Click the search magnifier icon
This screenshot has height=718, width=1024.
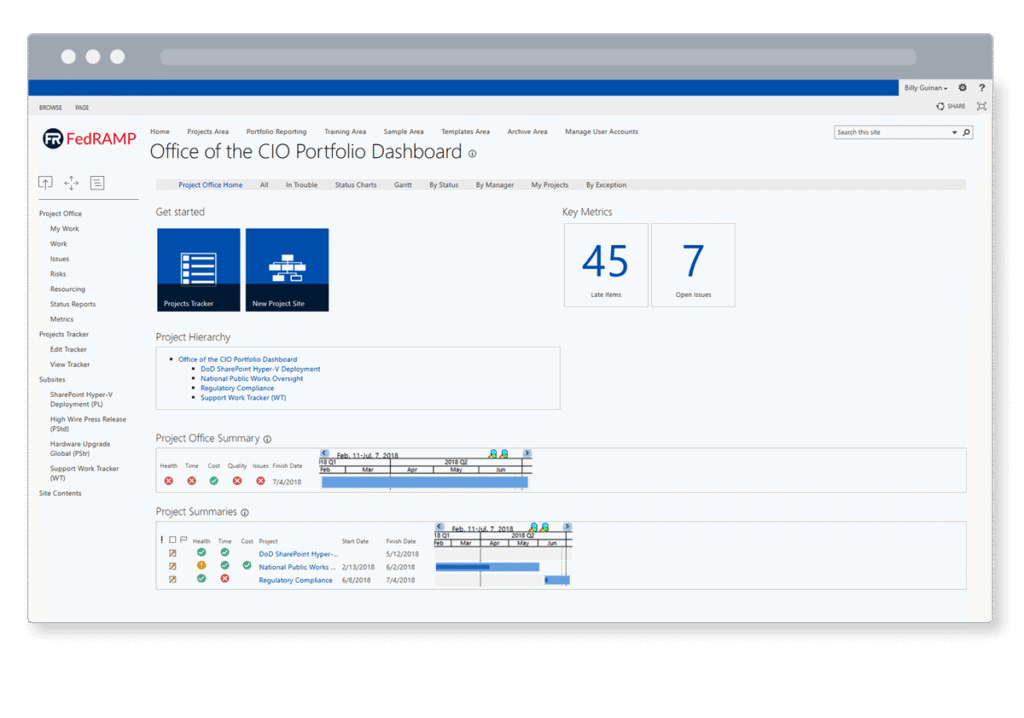966,132
